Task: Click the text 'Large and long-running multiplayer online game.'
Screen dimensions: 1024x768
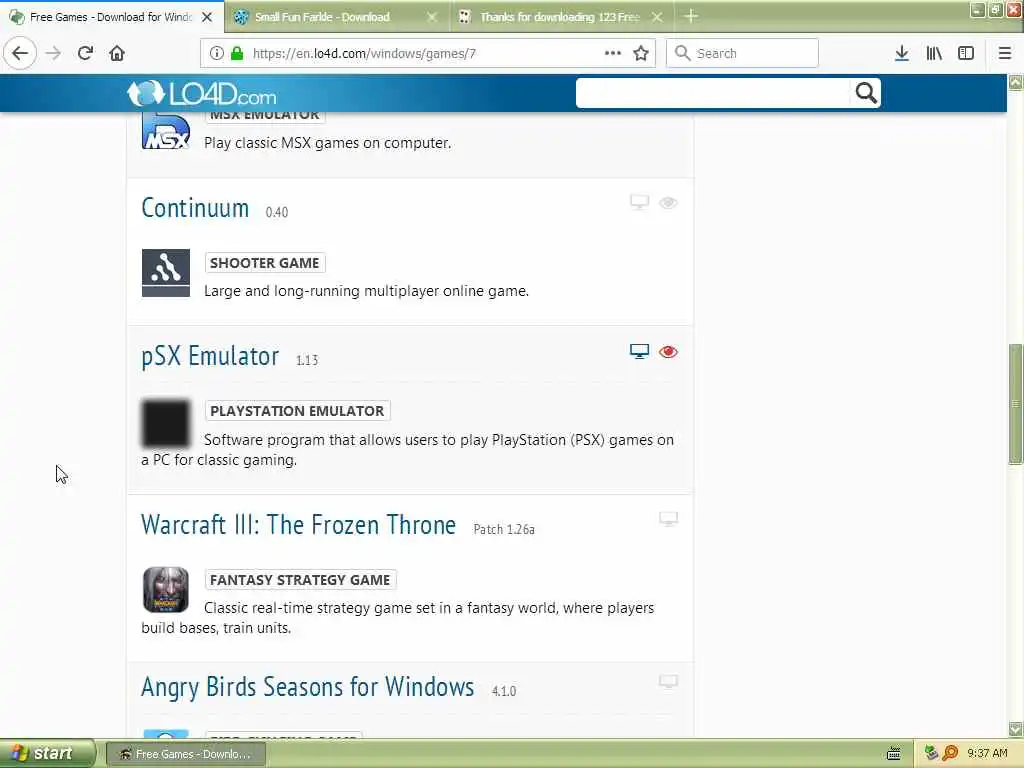Action: 366,291
